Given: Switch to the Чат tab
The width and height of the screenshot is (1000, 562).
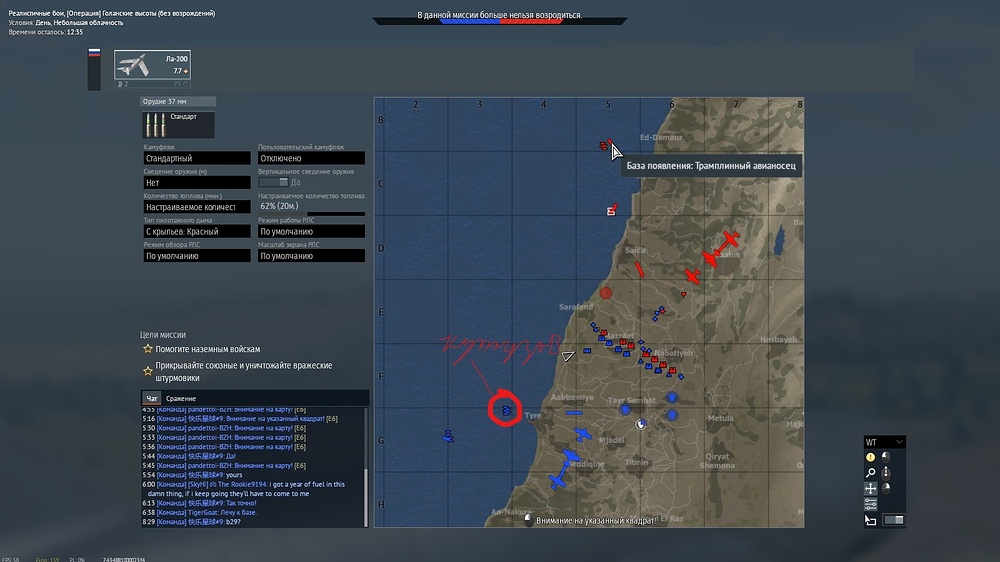Looking at the screenshot, I should (151, 399).
